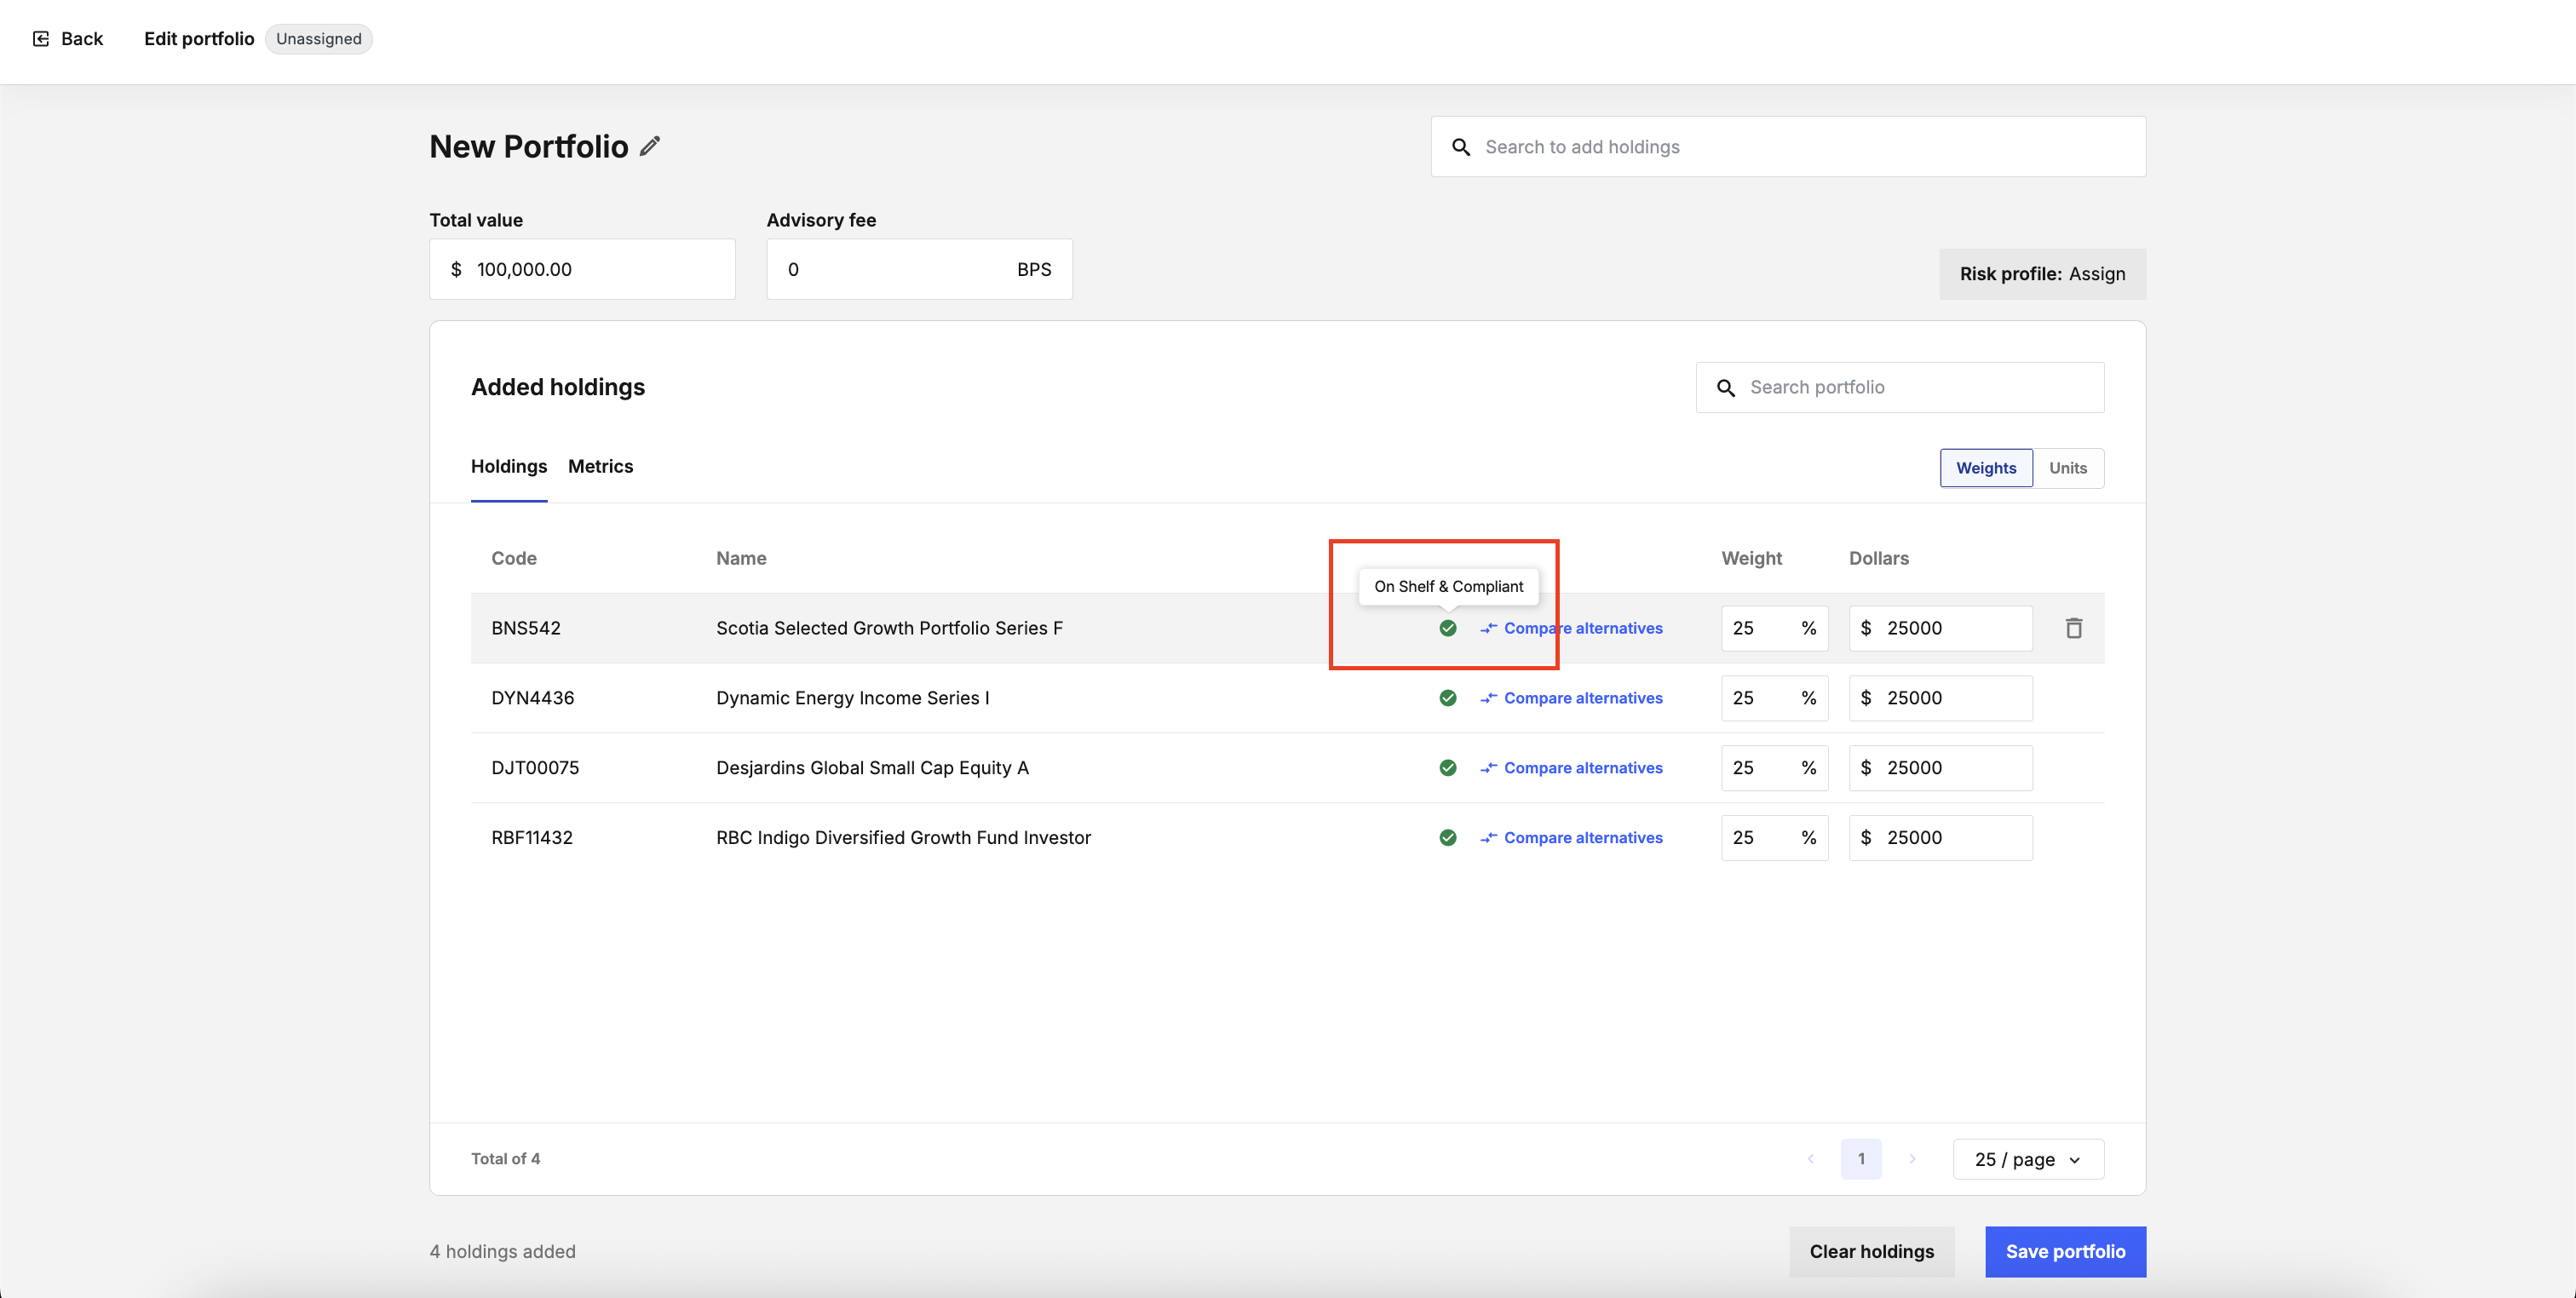Viewport: 2576px width, 1298px height.
Task: Go to next page with the right arrow
Action: [x=1912, y=1159]
